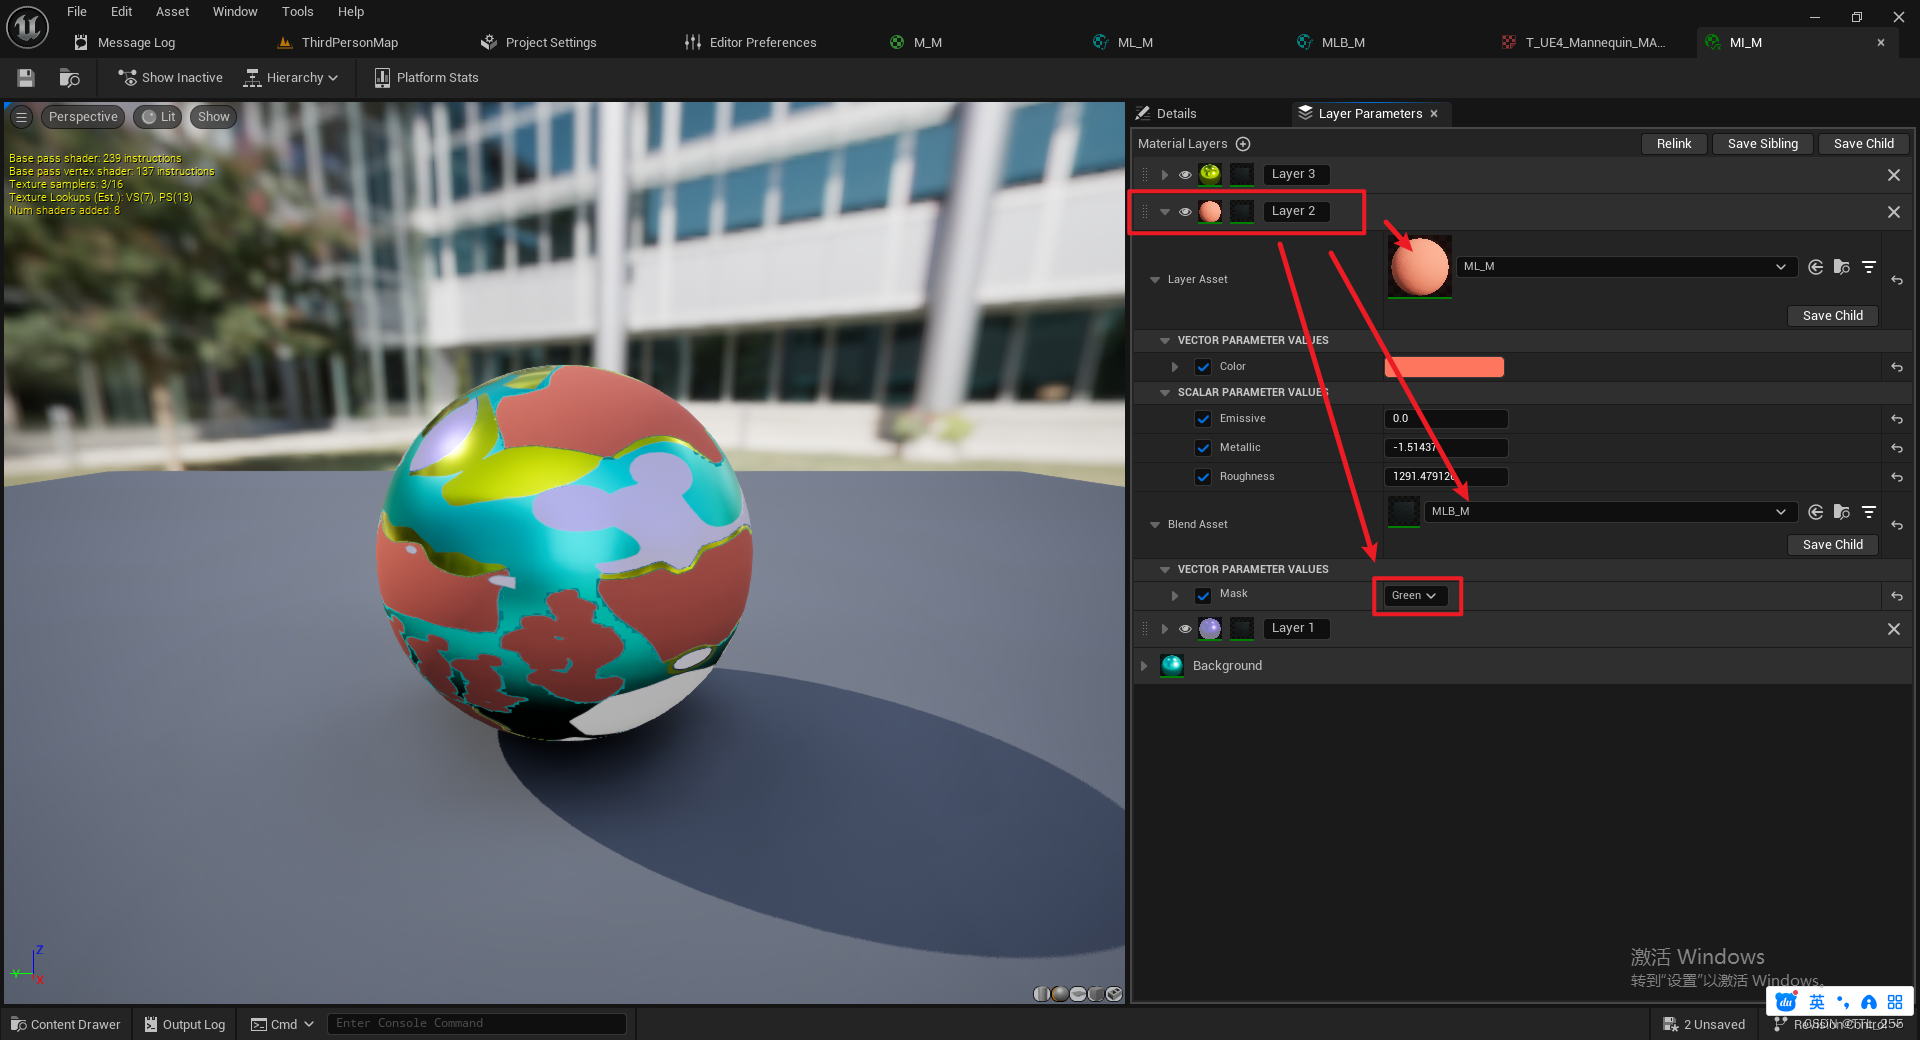The width and height of the screenshot is (1920, 1040).
Task: Reset Roughness value to default
Action: [1897, 478]
